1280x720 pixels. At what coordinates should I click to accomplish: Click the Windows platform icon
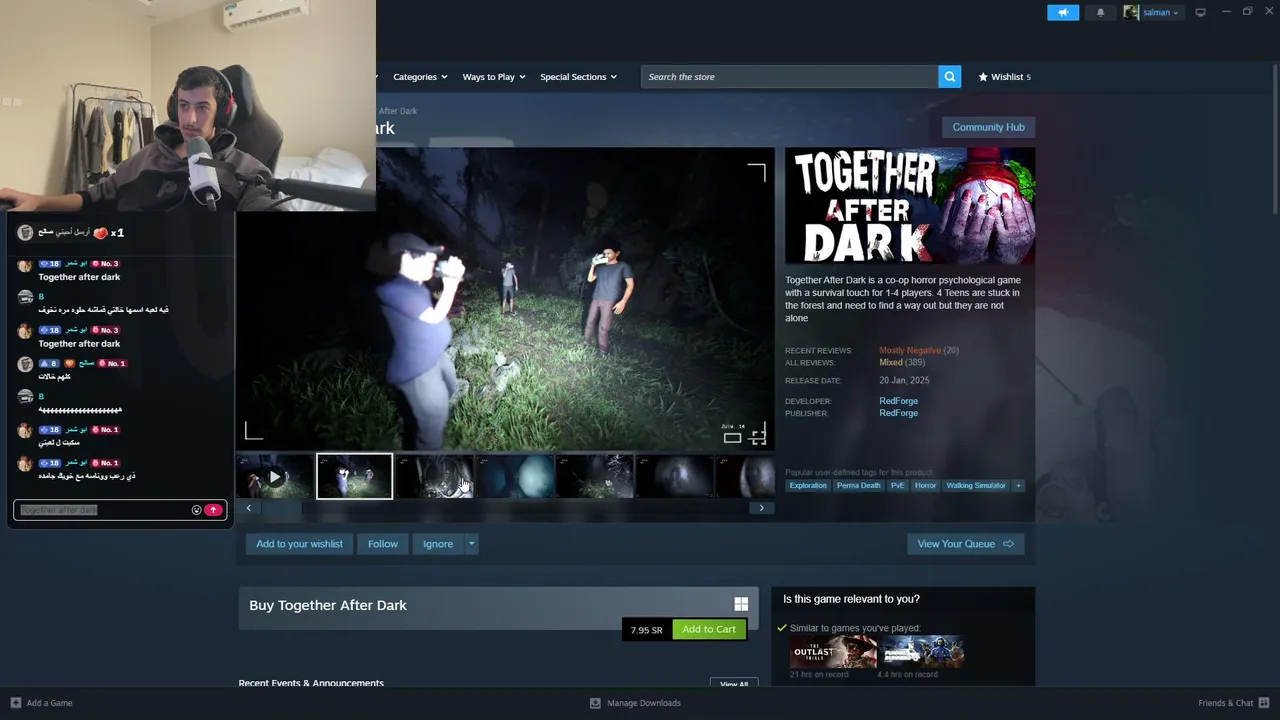(741, 604)
